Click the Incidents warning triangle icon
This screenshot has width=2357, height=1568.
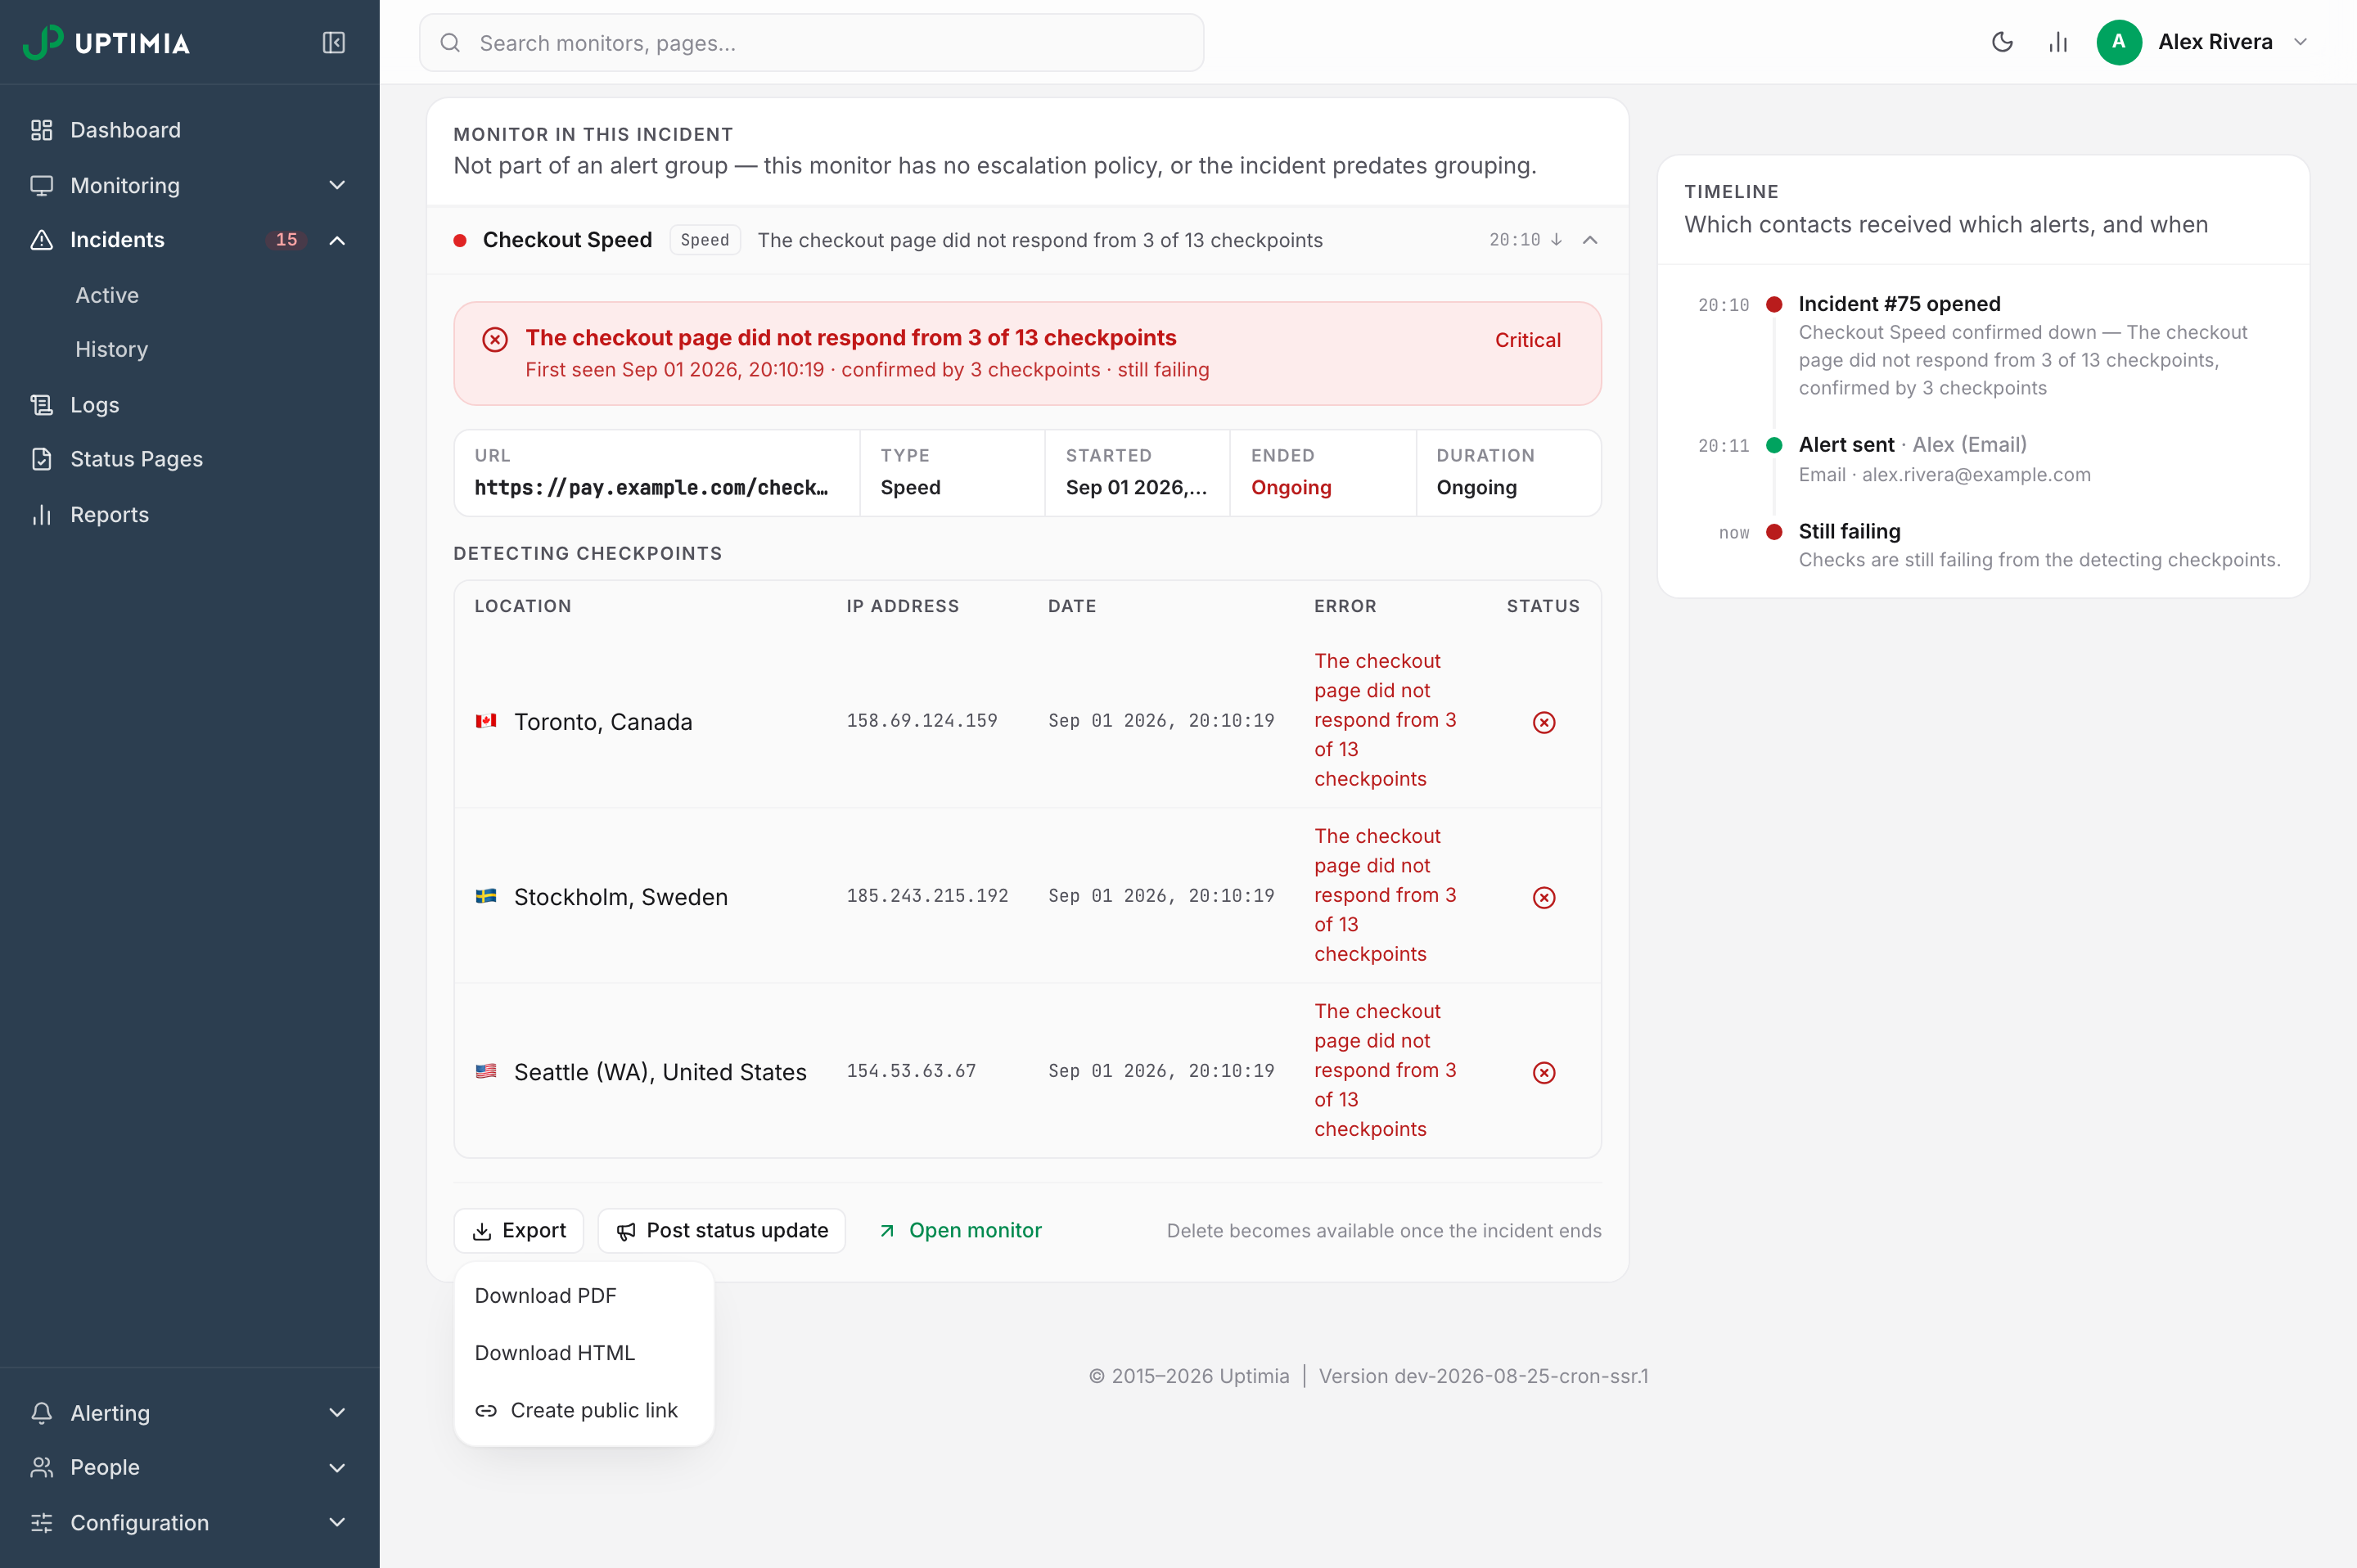coord(41,240)
